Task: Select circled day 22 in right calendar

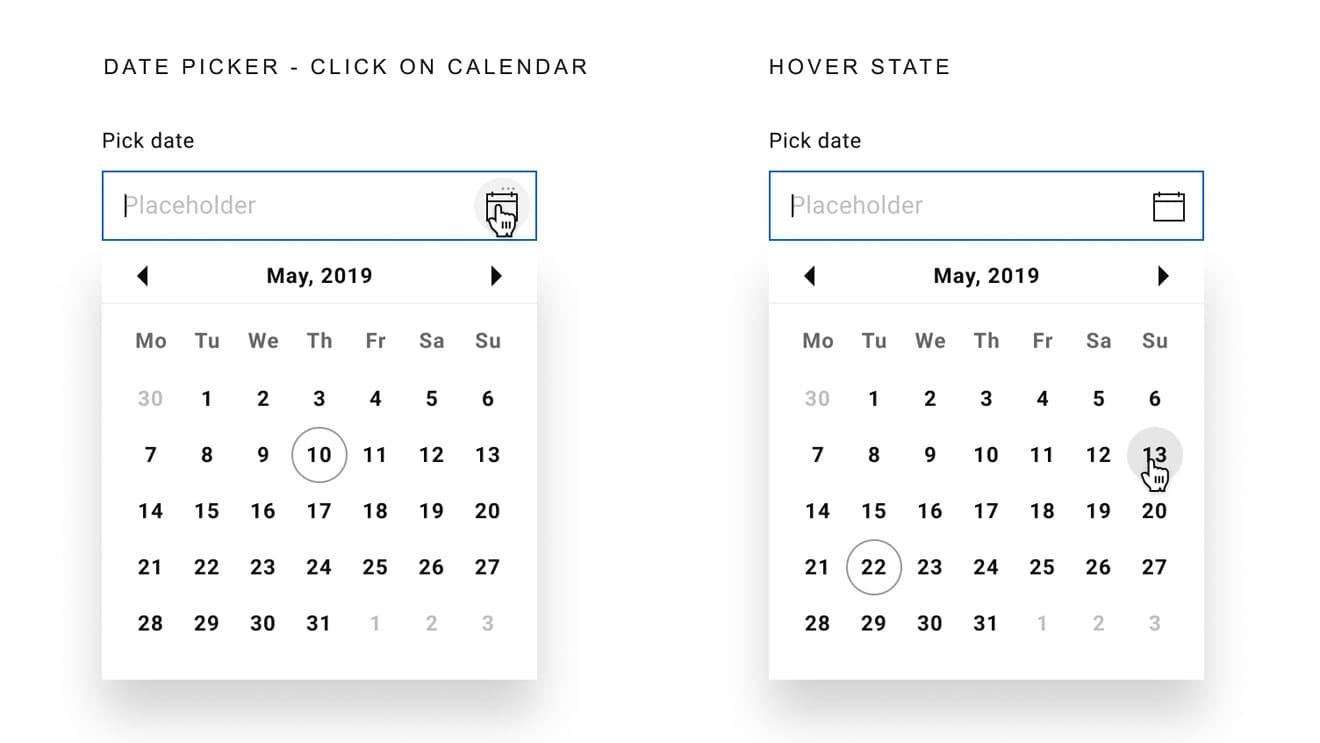Action: 874,567
